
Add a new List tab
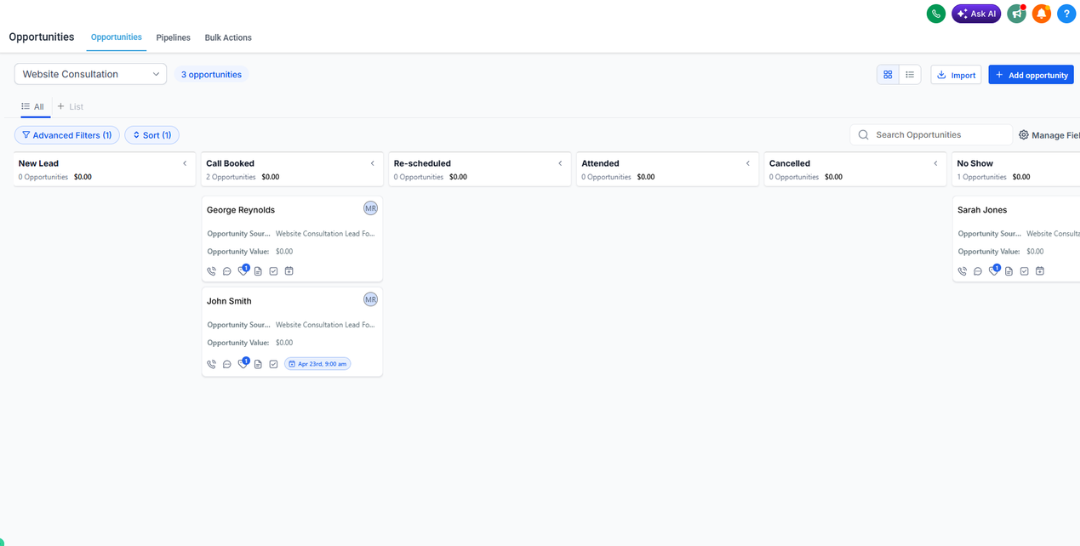[70, 107]
